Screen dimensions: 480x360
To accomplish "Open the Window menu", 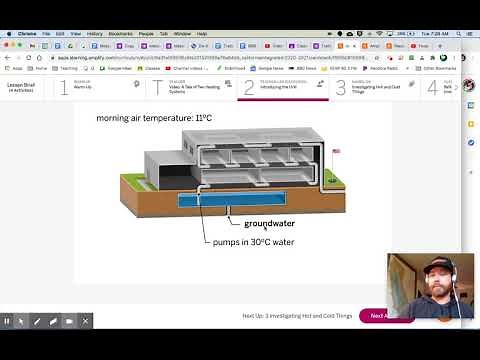I will (x=182, y=34).
